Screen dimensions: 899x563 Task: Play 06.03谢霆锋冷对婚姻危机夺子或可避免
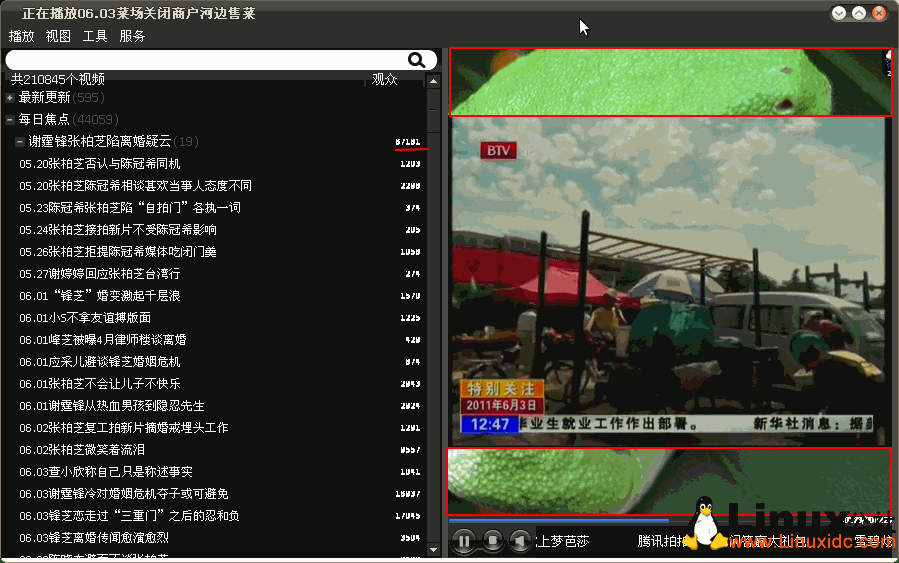[124, 493]
